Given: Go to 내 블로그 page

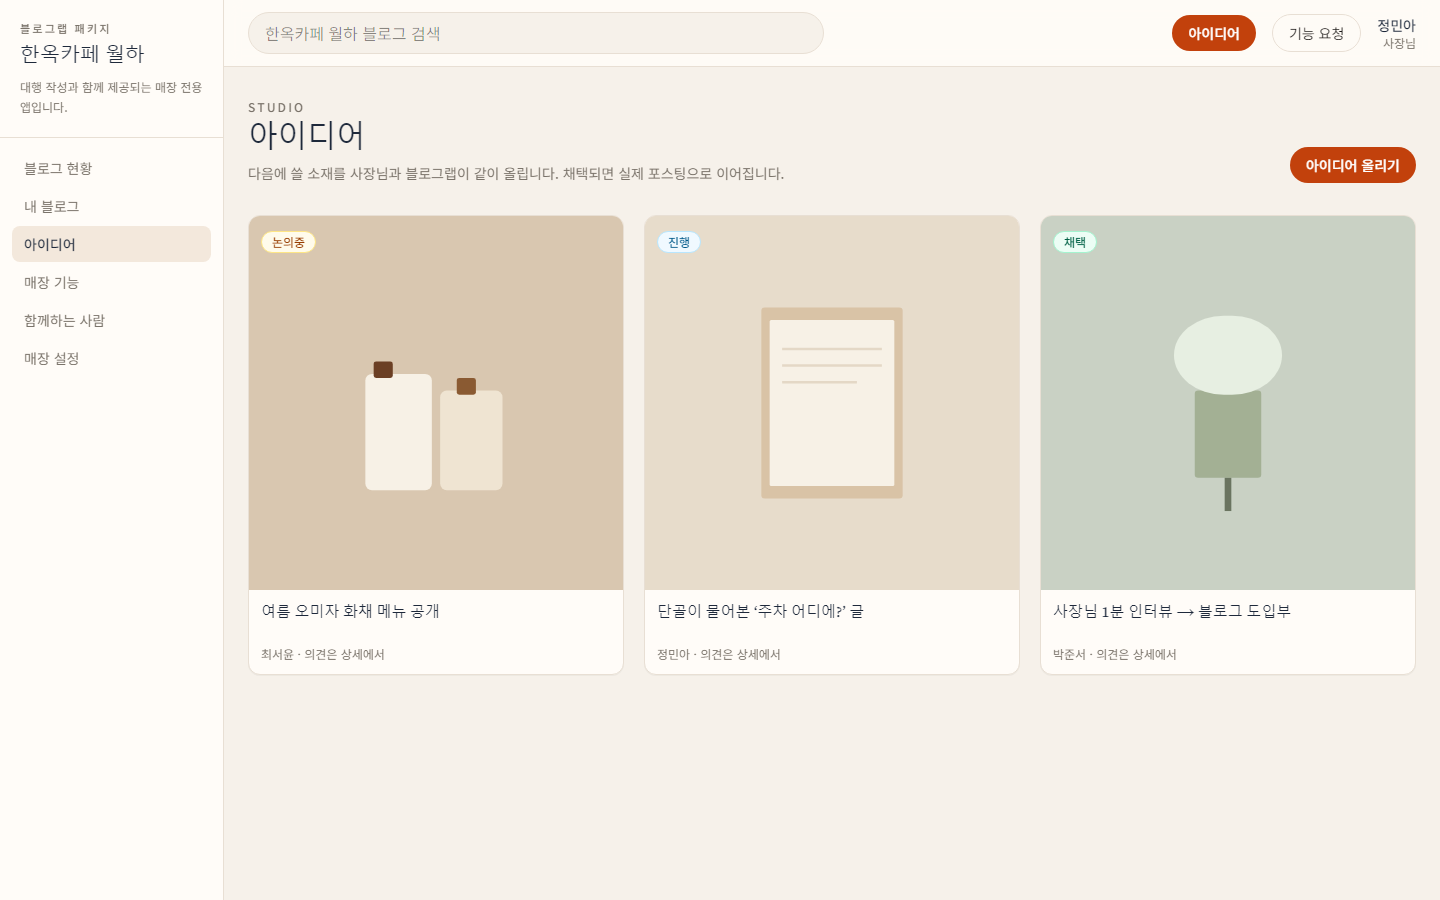Looking at the screenshot, I should coord(111,206).
